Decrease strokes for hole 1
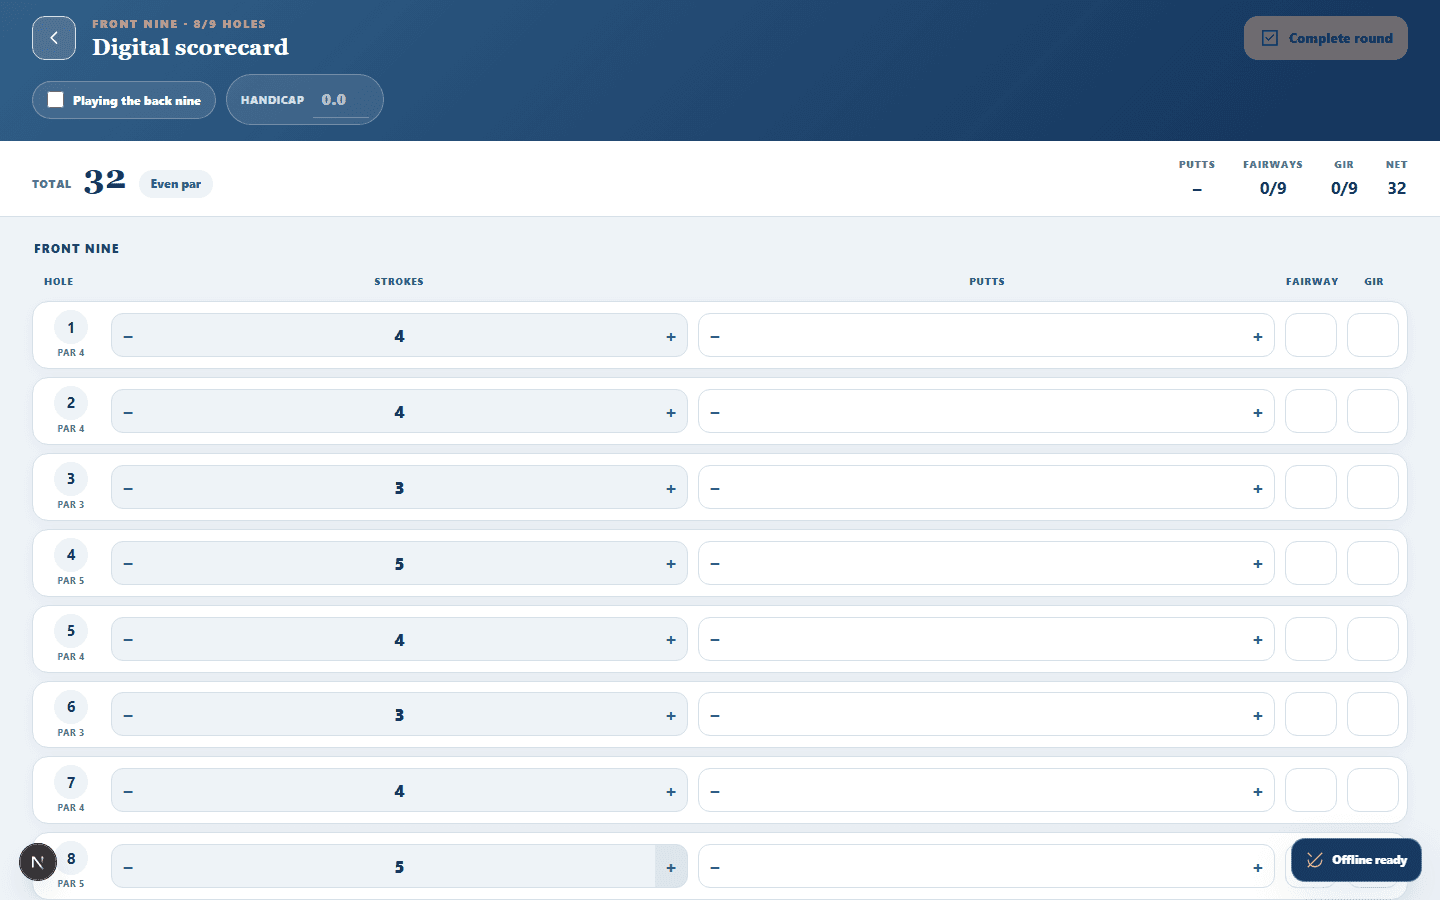 [128, 336]
